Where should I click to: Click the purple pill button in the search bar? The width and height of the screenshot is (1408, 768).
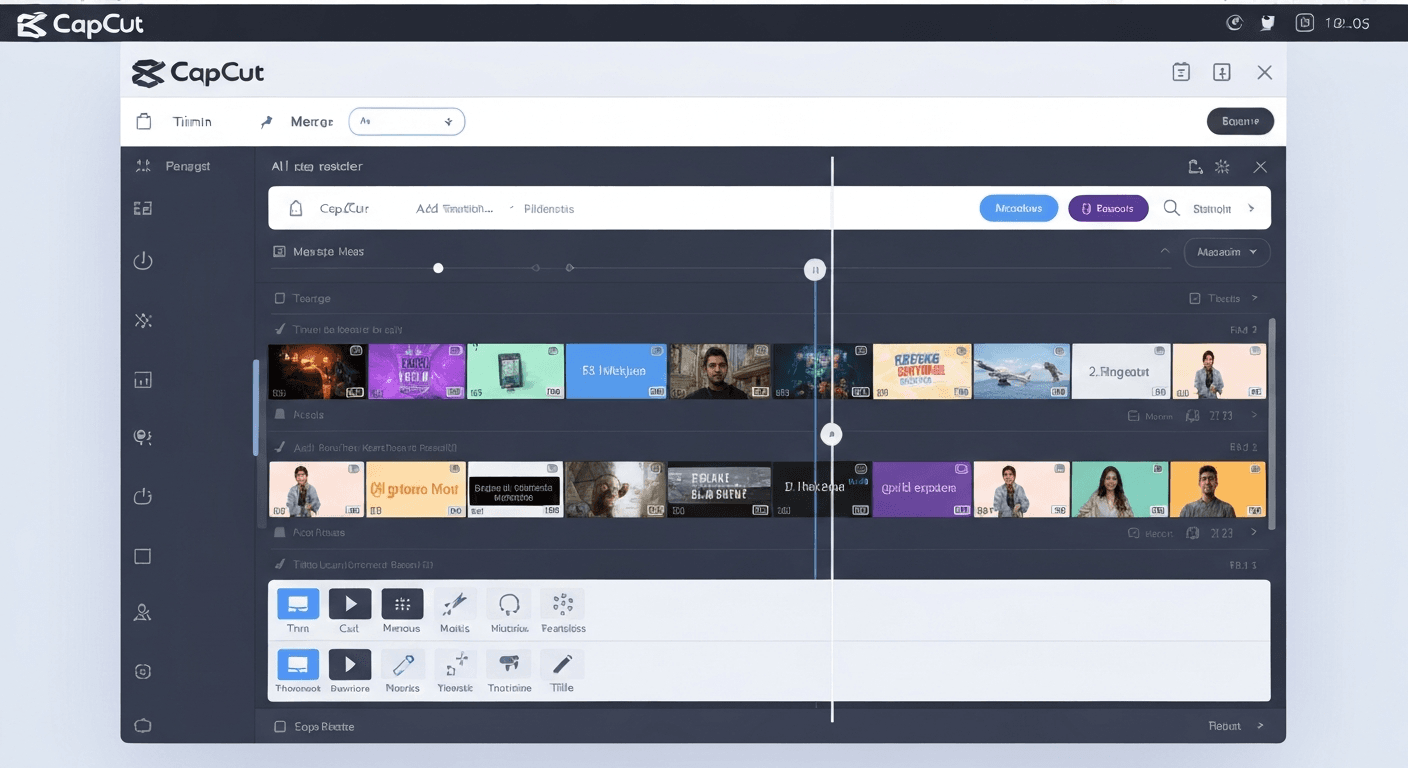1108,208
